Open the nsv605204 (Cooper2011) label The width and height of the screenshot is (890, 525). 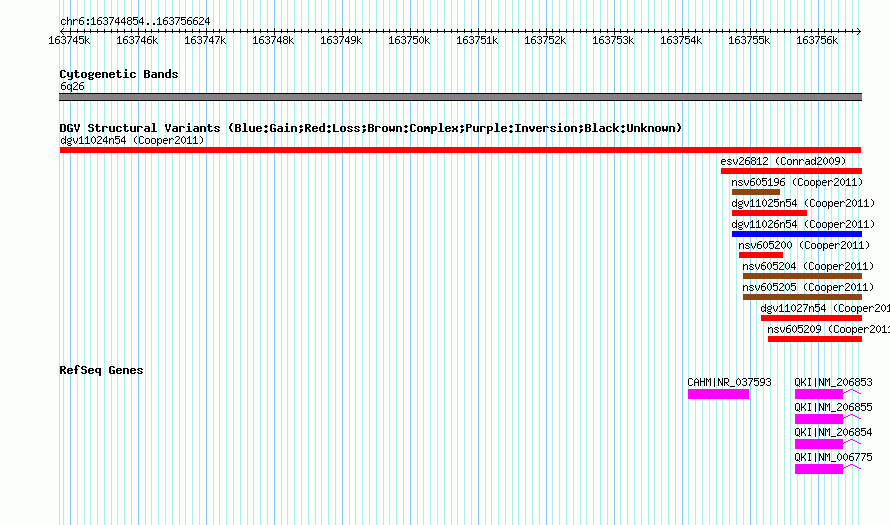[808, 266]
